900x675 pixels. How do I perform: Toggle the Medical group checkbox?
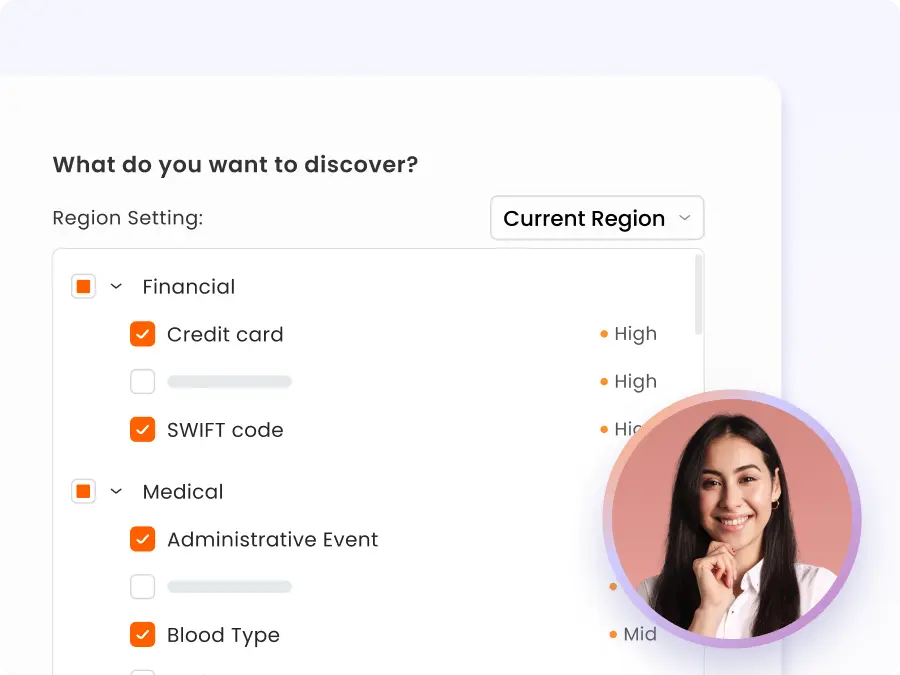pos(83,491)
